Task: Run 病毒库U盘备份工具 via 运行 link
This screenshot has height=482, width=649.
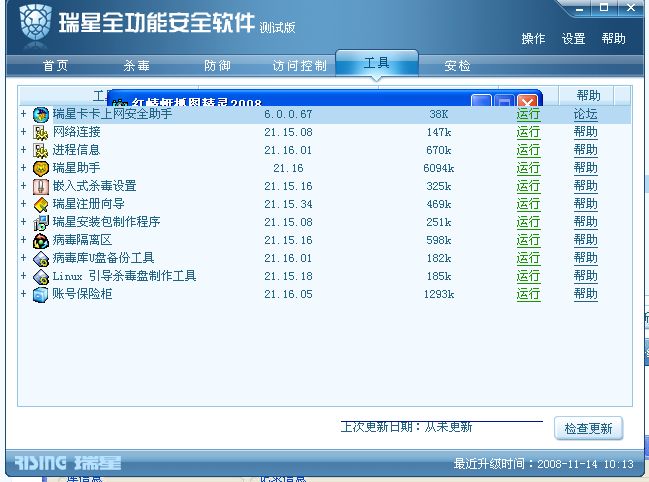Action: pos(528,258)
